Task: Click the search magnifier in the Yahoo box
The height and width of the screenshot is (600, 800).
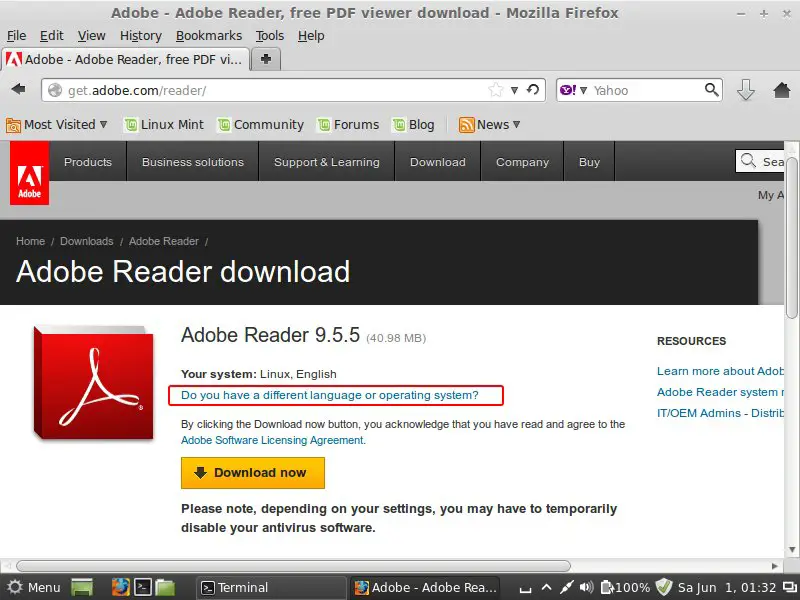Action: [x=712, y=90]
